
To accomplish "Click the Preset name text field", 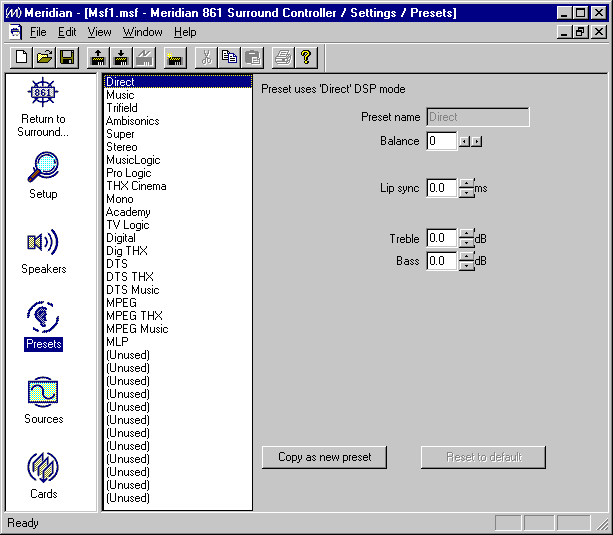I will click(478, 117).
